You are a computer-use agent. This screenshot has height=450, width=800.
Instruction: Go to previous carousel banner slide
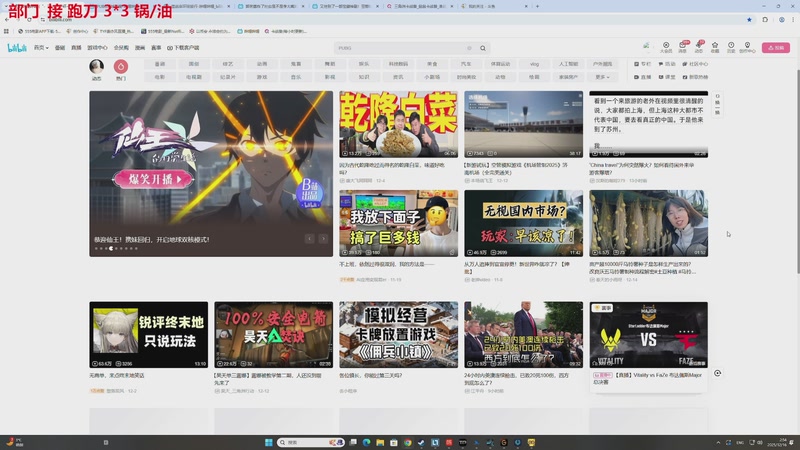309,239
